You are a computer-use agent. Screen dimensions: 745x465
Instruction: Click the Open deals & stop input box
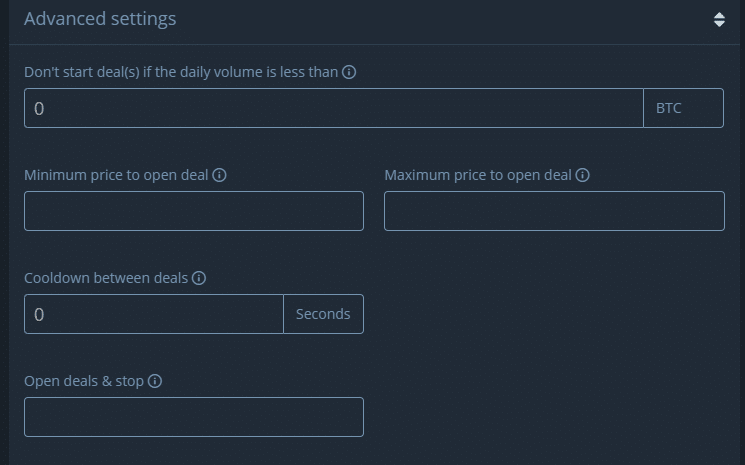(194, 417)
